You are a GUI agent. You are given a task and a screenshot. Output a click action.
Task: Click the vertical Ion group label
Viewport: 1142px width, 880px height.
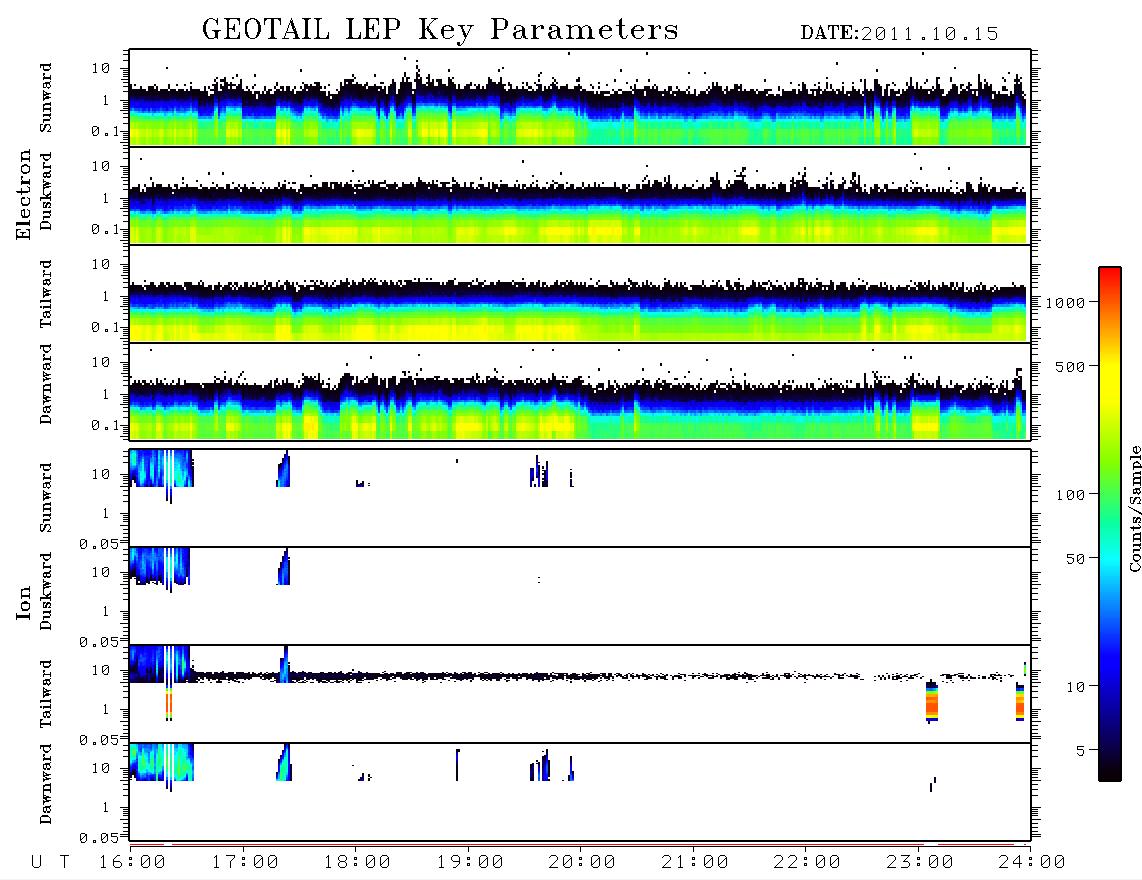click(23, 602)
